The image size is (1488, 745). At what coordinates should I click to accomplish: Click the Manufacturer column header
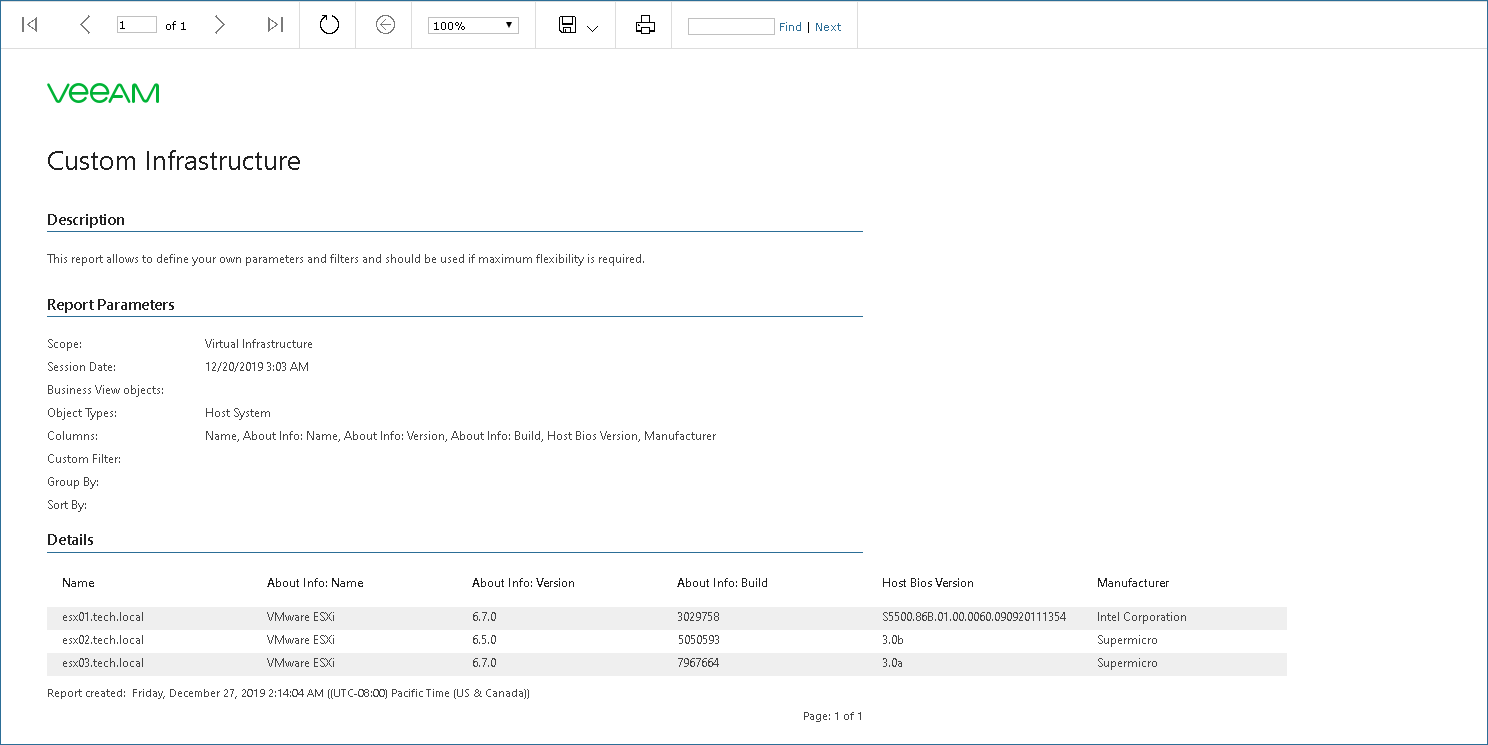point(1132,583)
